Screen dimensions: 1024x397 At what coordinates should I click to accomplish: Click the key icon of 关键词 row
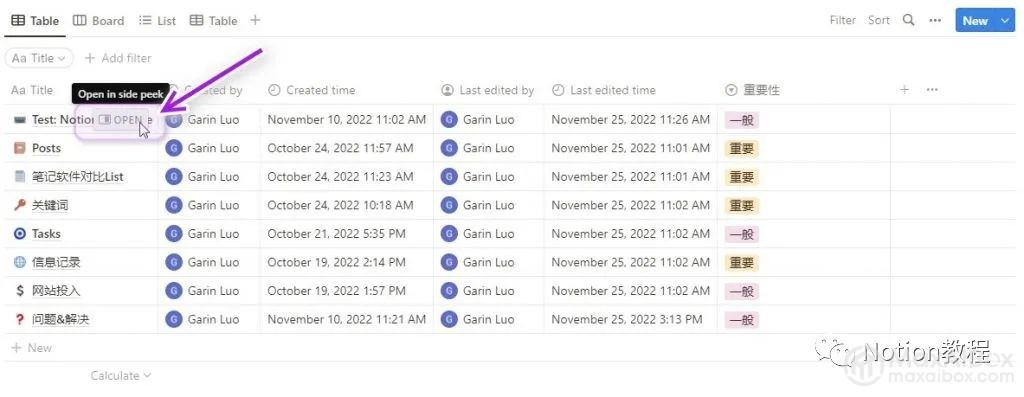[x=20, y=205]
